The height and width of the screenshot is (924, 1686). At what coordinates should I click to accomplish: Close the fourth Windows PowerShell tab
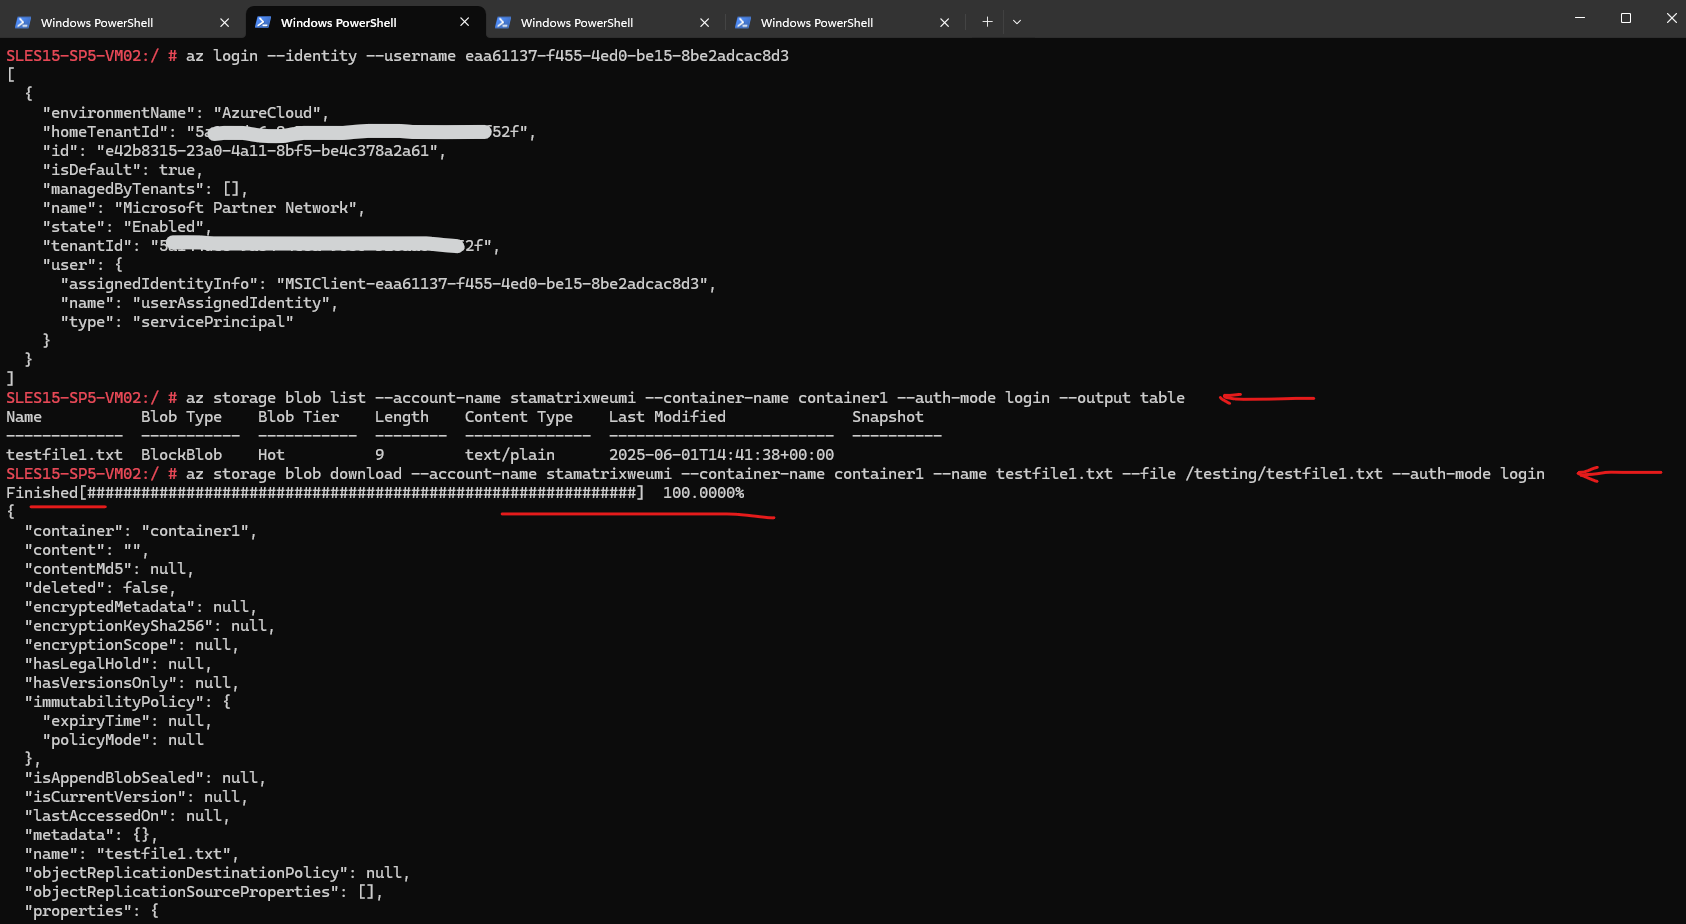(944, 22)
